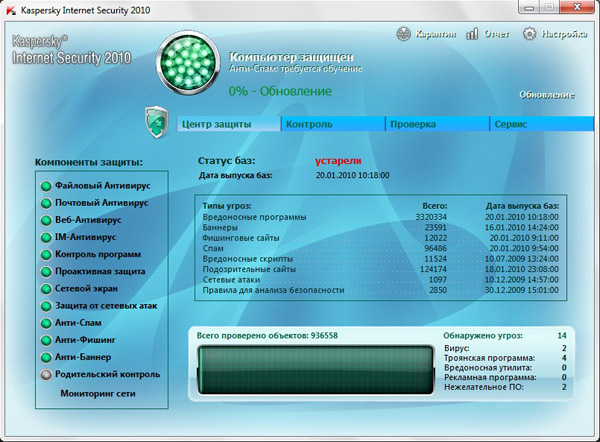Click the Вредоносная утилита: row
The width and height of the screenshot is (600, 442).
point(505,368)
